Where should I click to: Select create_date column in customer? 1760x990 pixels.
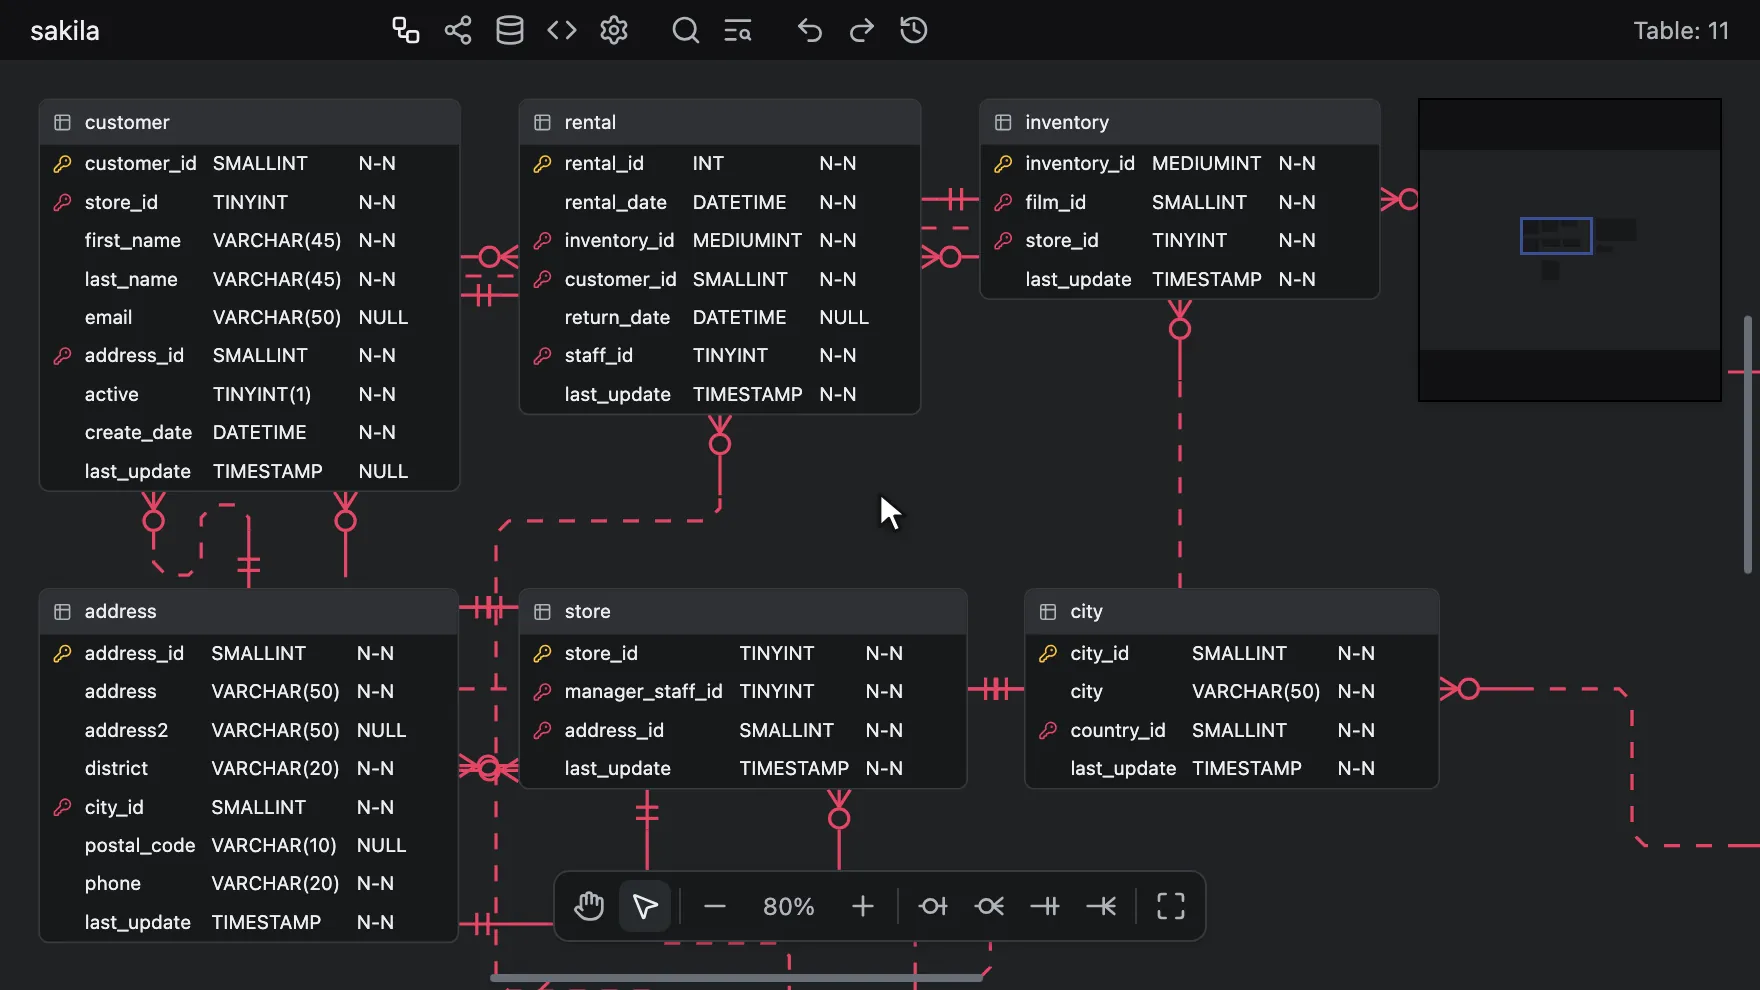pyautogui.click(x=250, y=432)
